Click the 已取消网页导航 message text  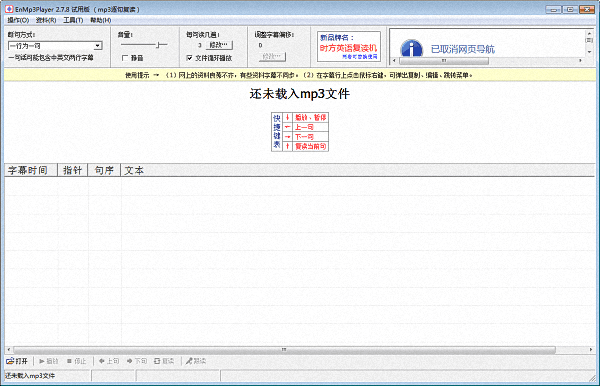pos(463,49)
